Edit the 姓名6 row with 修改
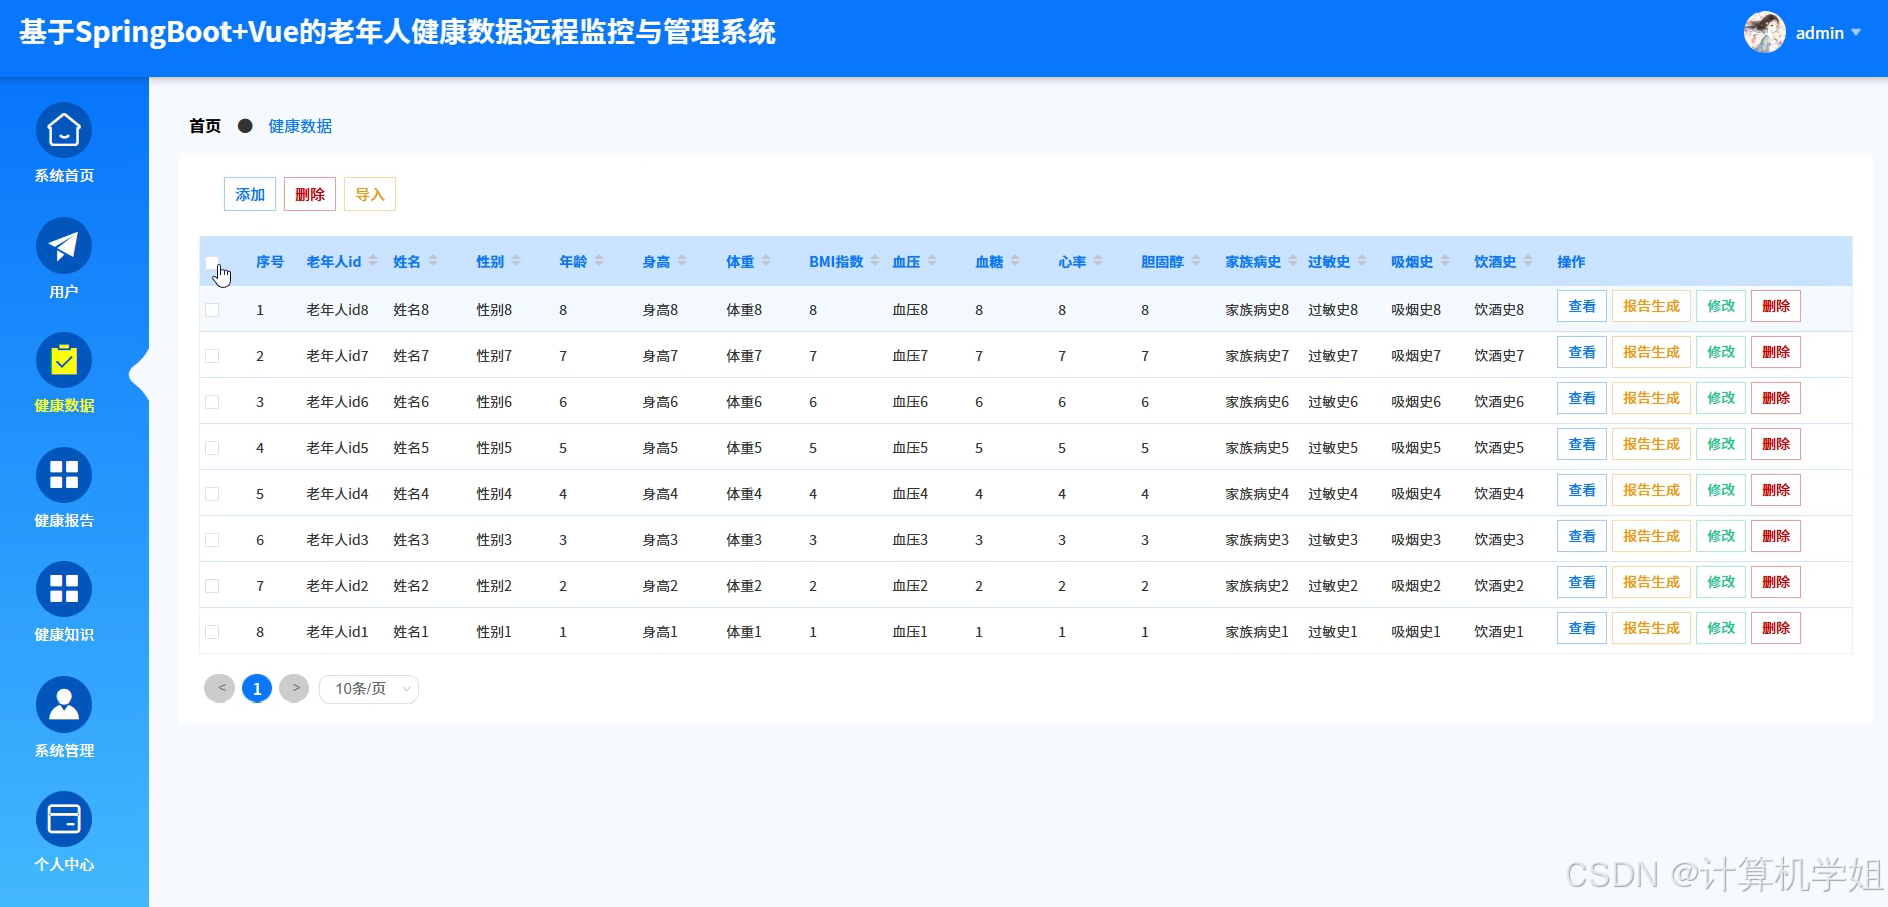Image resolution: width=1888 pixels, height=907 pixels. pyautogui.click(x=1721, y=398)
